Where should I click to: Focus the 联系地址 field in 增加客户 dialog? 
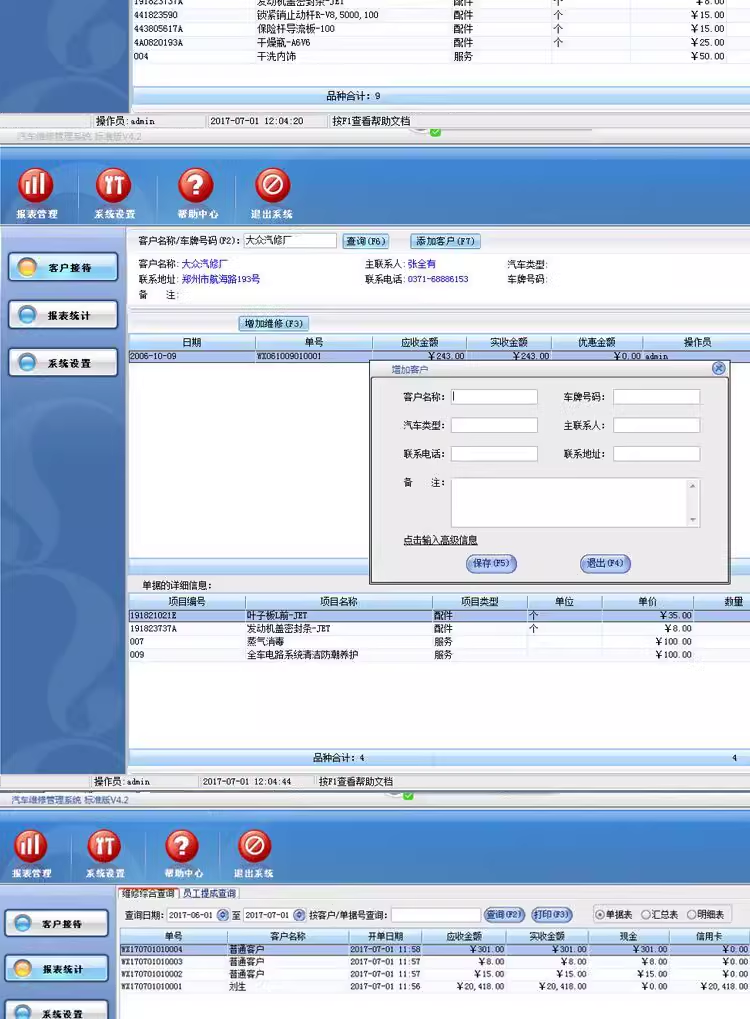pyautogui.click(x=656, y=454)
